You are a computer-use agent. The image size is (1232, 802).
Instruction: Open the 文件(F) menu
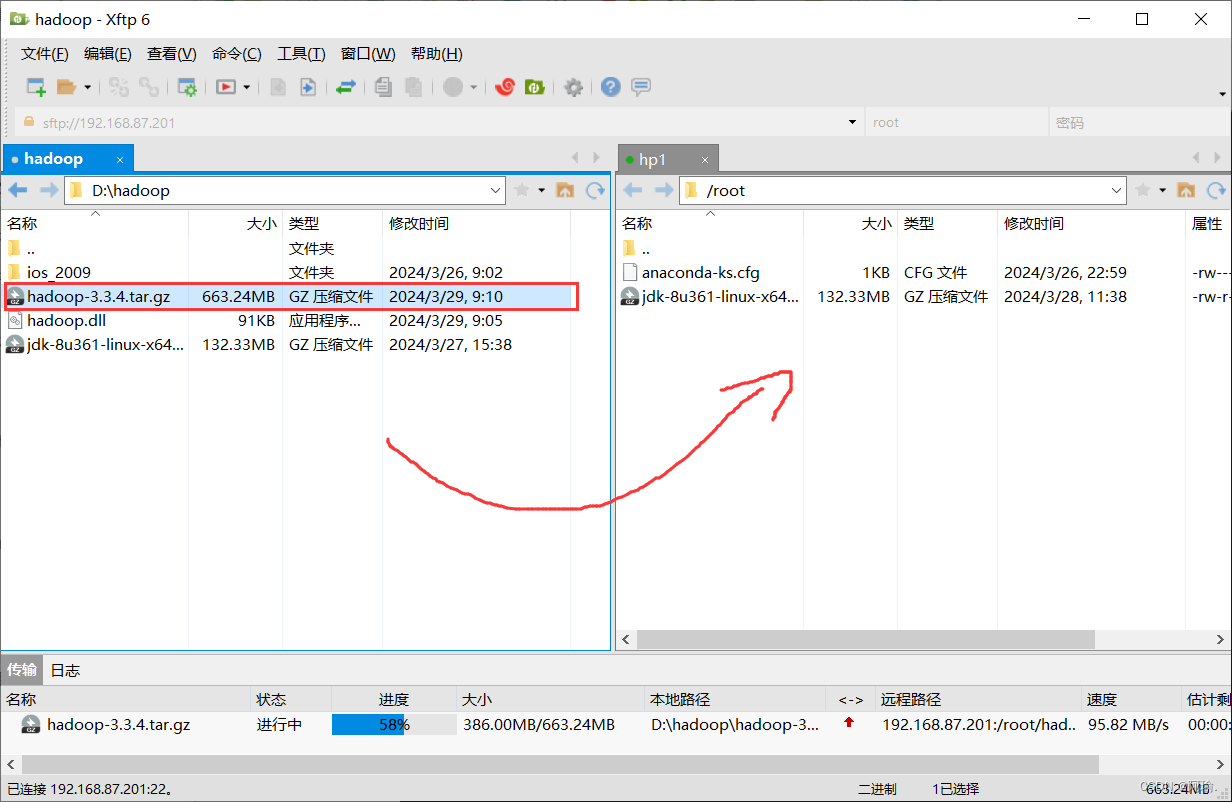[x=45, y=54]
